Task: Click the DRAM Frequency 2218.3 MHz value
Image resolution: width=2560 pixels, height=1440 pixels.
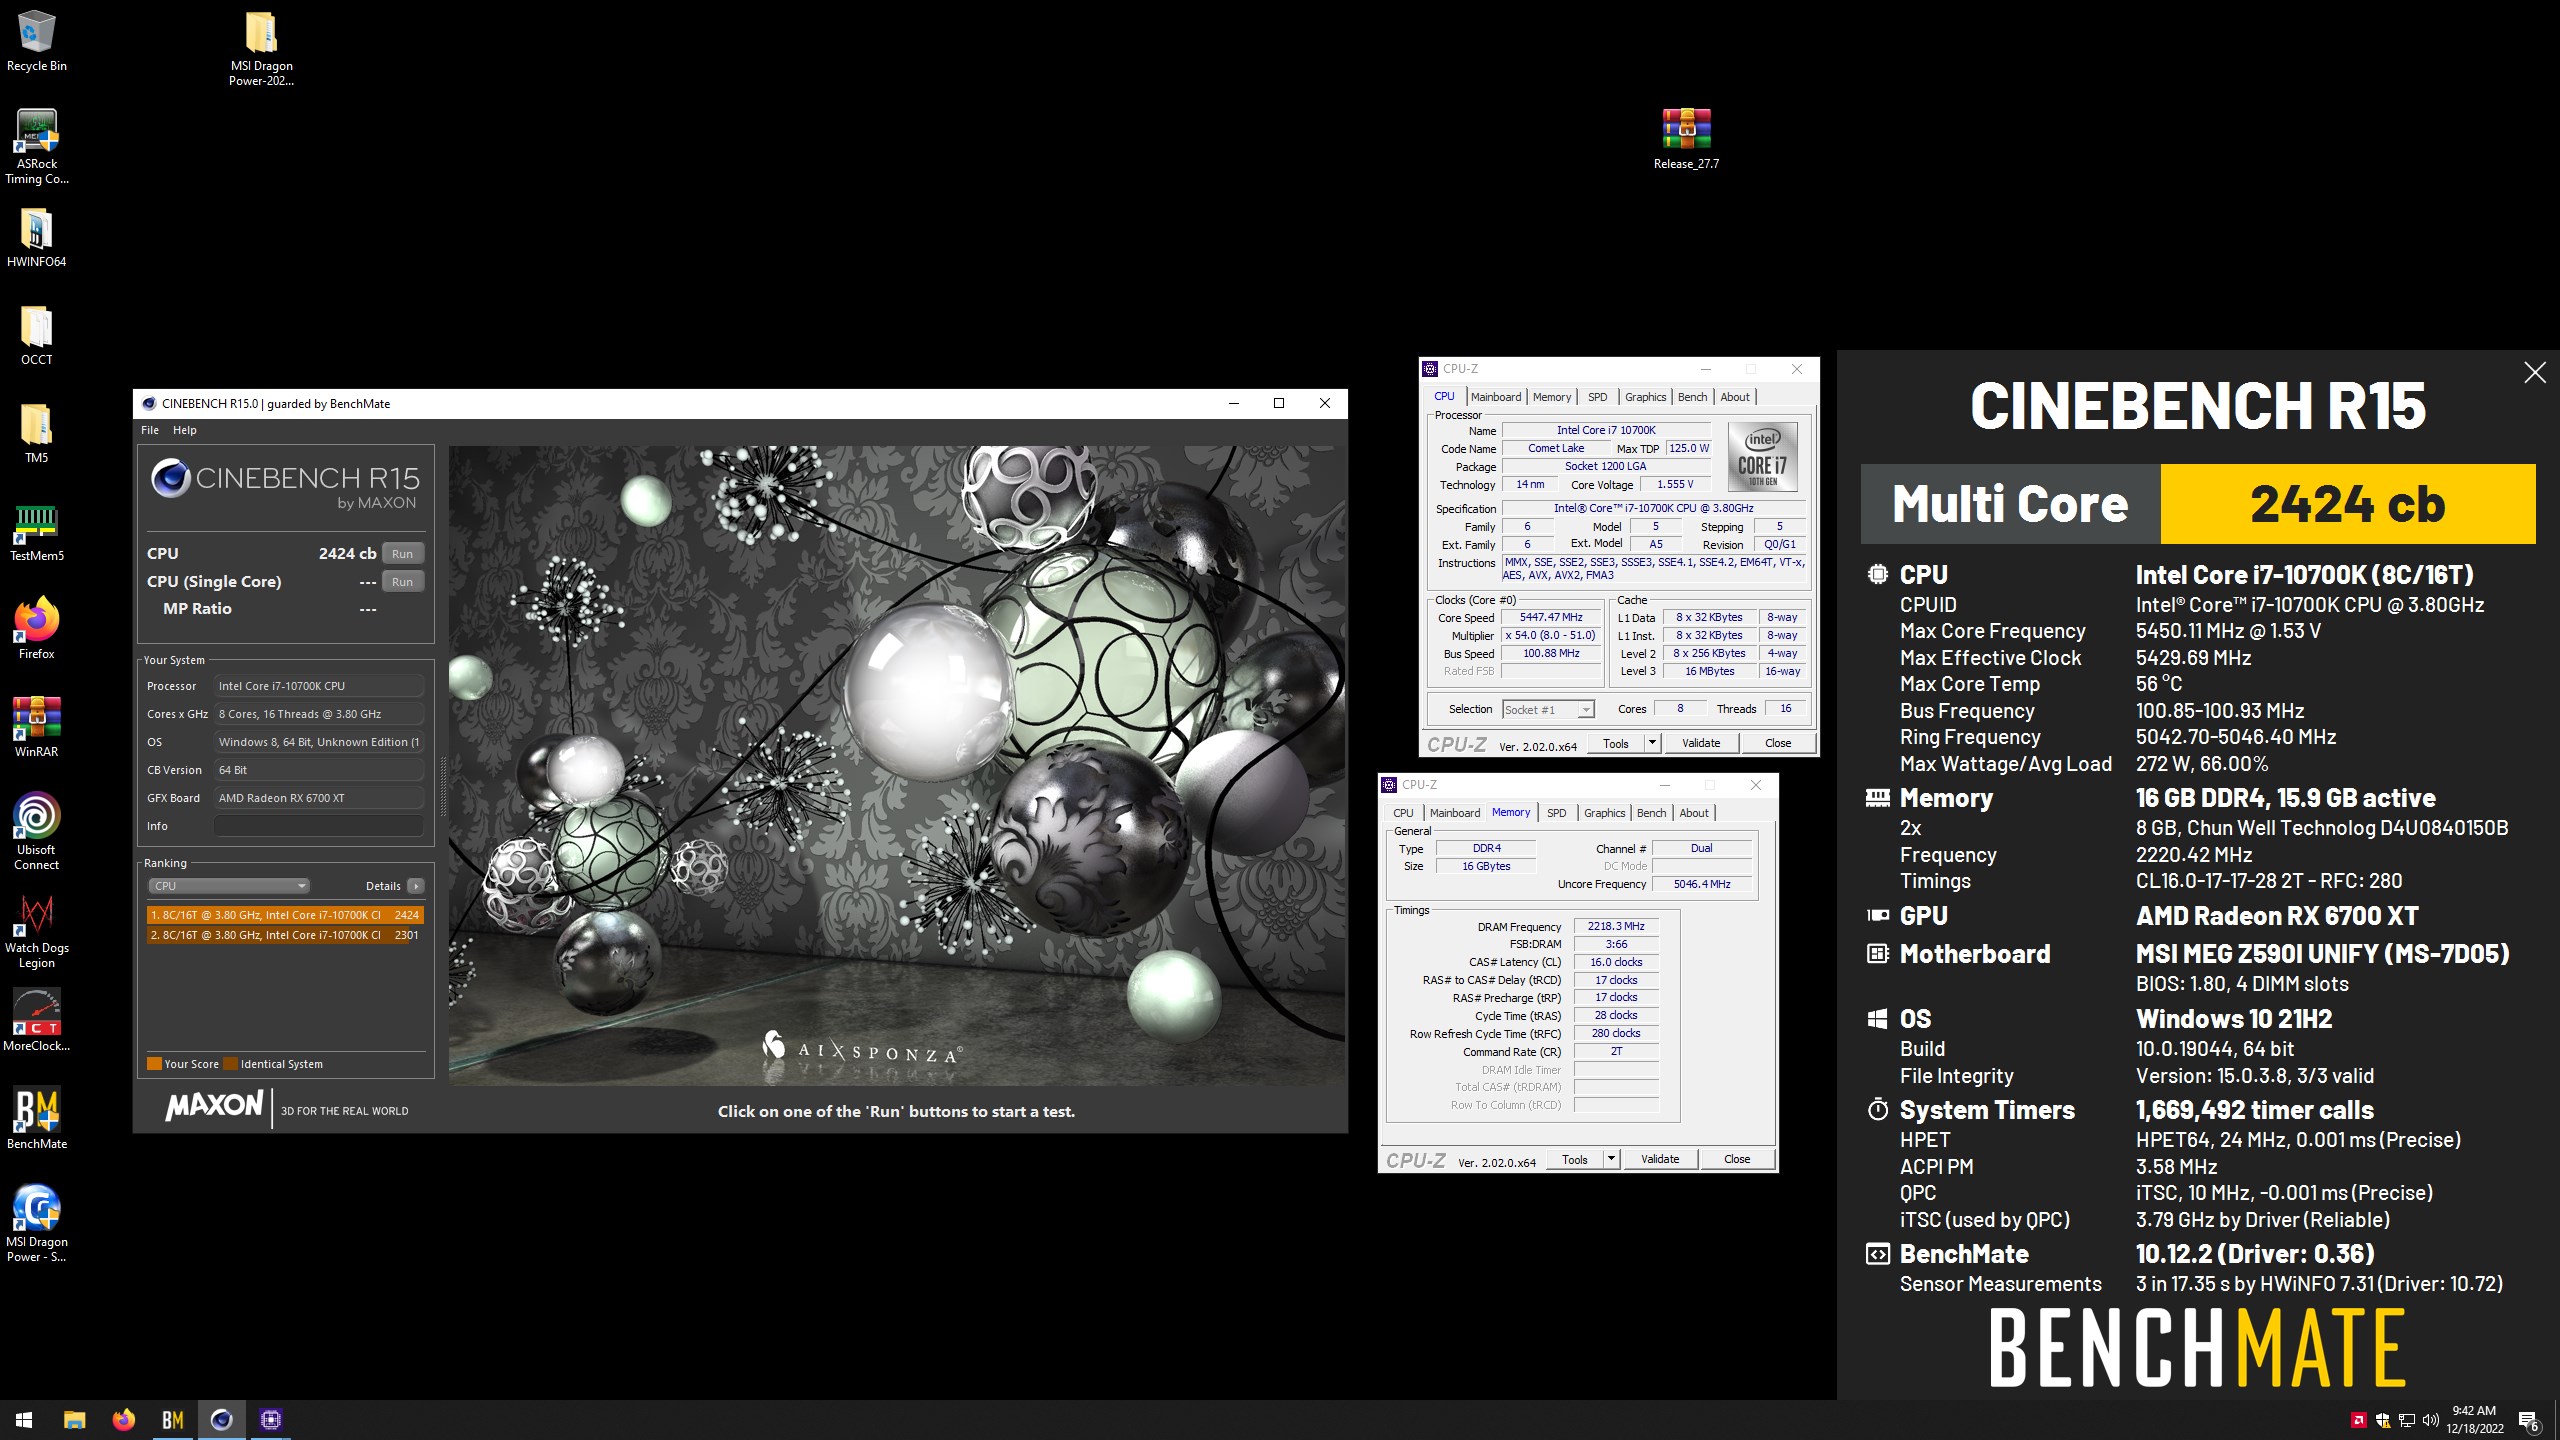Action: pyautogui.click(x=1616, y=926)
